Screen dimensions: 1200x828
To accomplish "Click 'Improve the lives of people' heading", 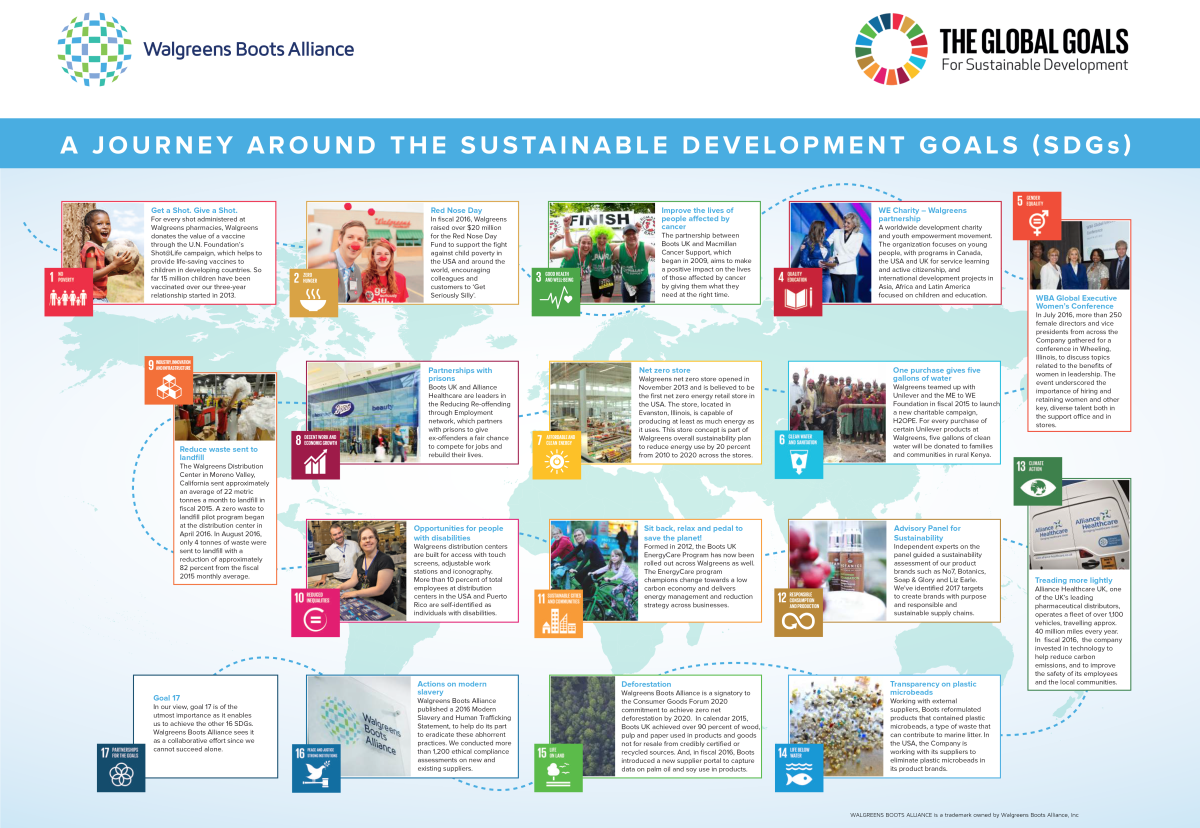I will 698,218.
